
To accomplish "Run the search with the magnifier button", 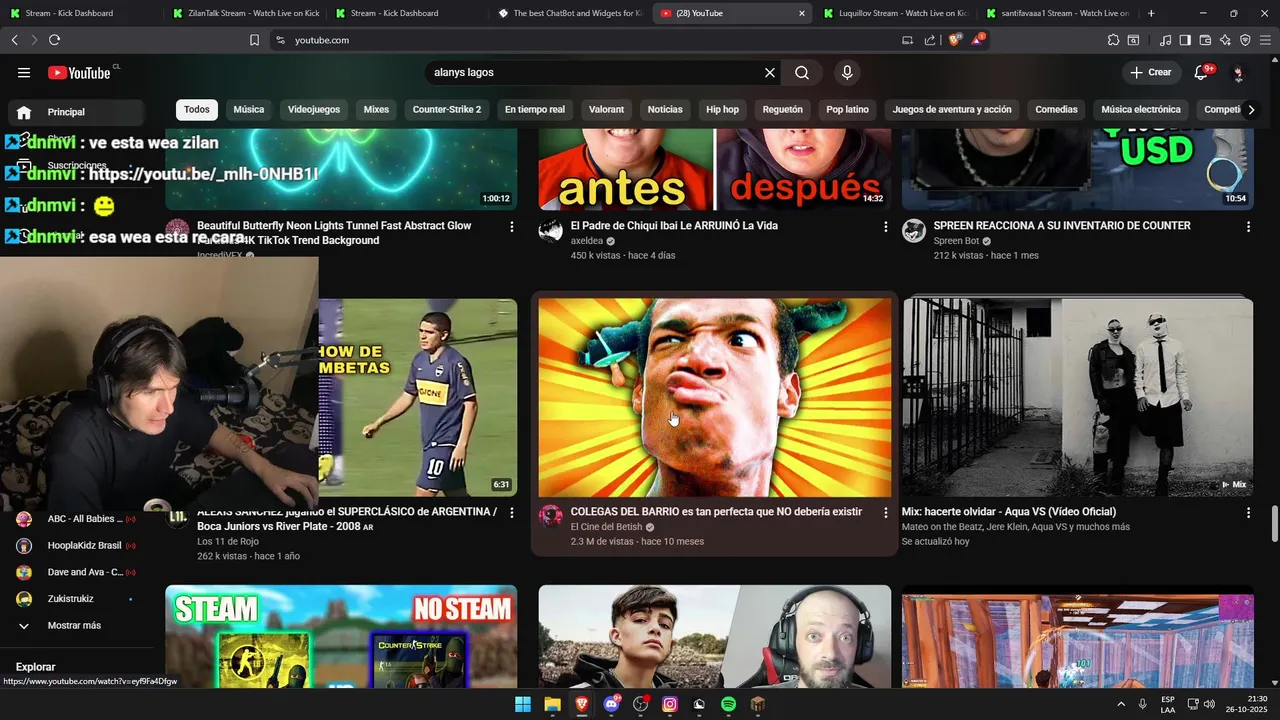I will point(802,72).
